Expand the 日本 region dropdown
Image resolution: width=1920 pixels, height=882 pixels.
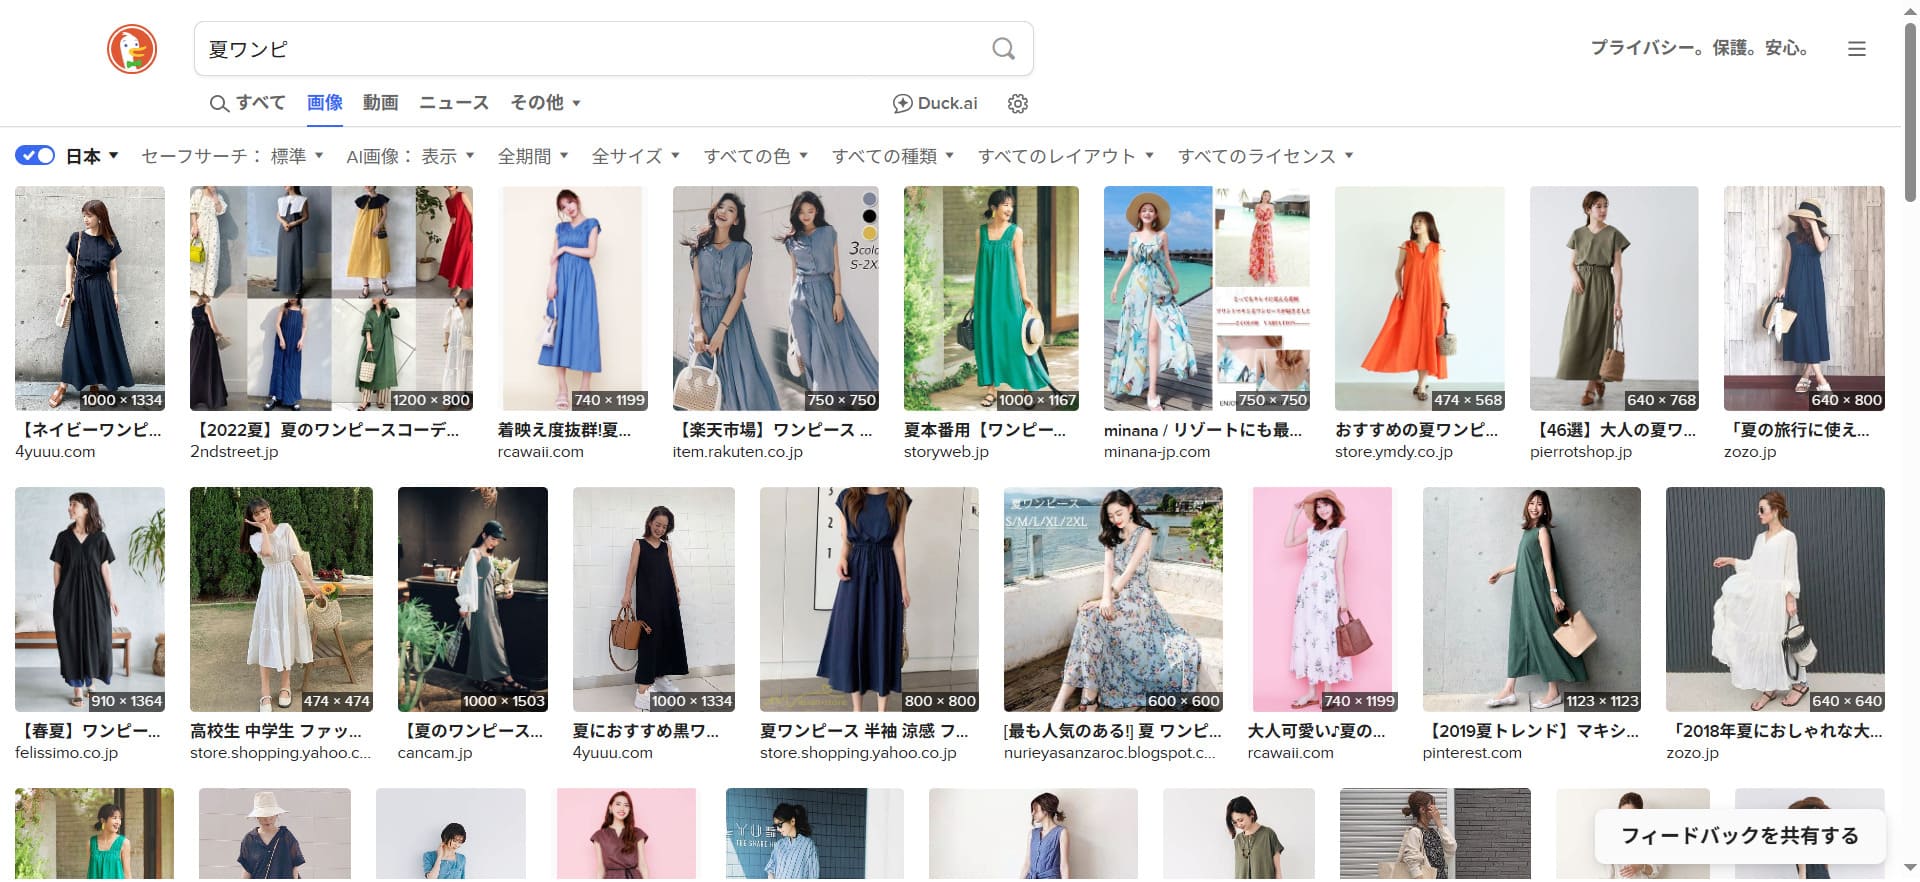click(92, 156)
